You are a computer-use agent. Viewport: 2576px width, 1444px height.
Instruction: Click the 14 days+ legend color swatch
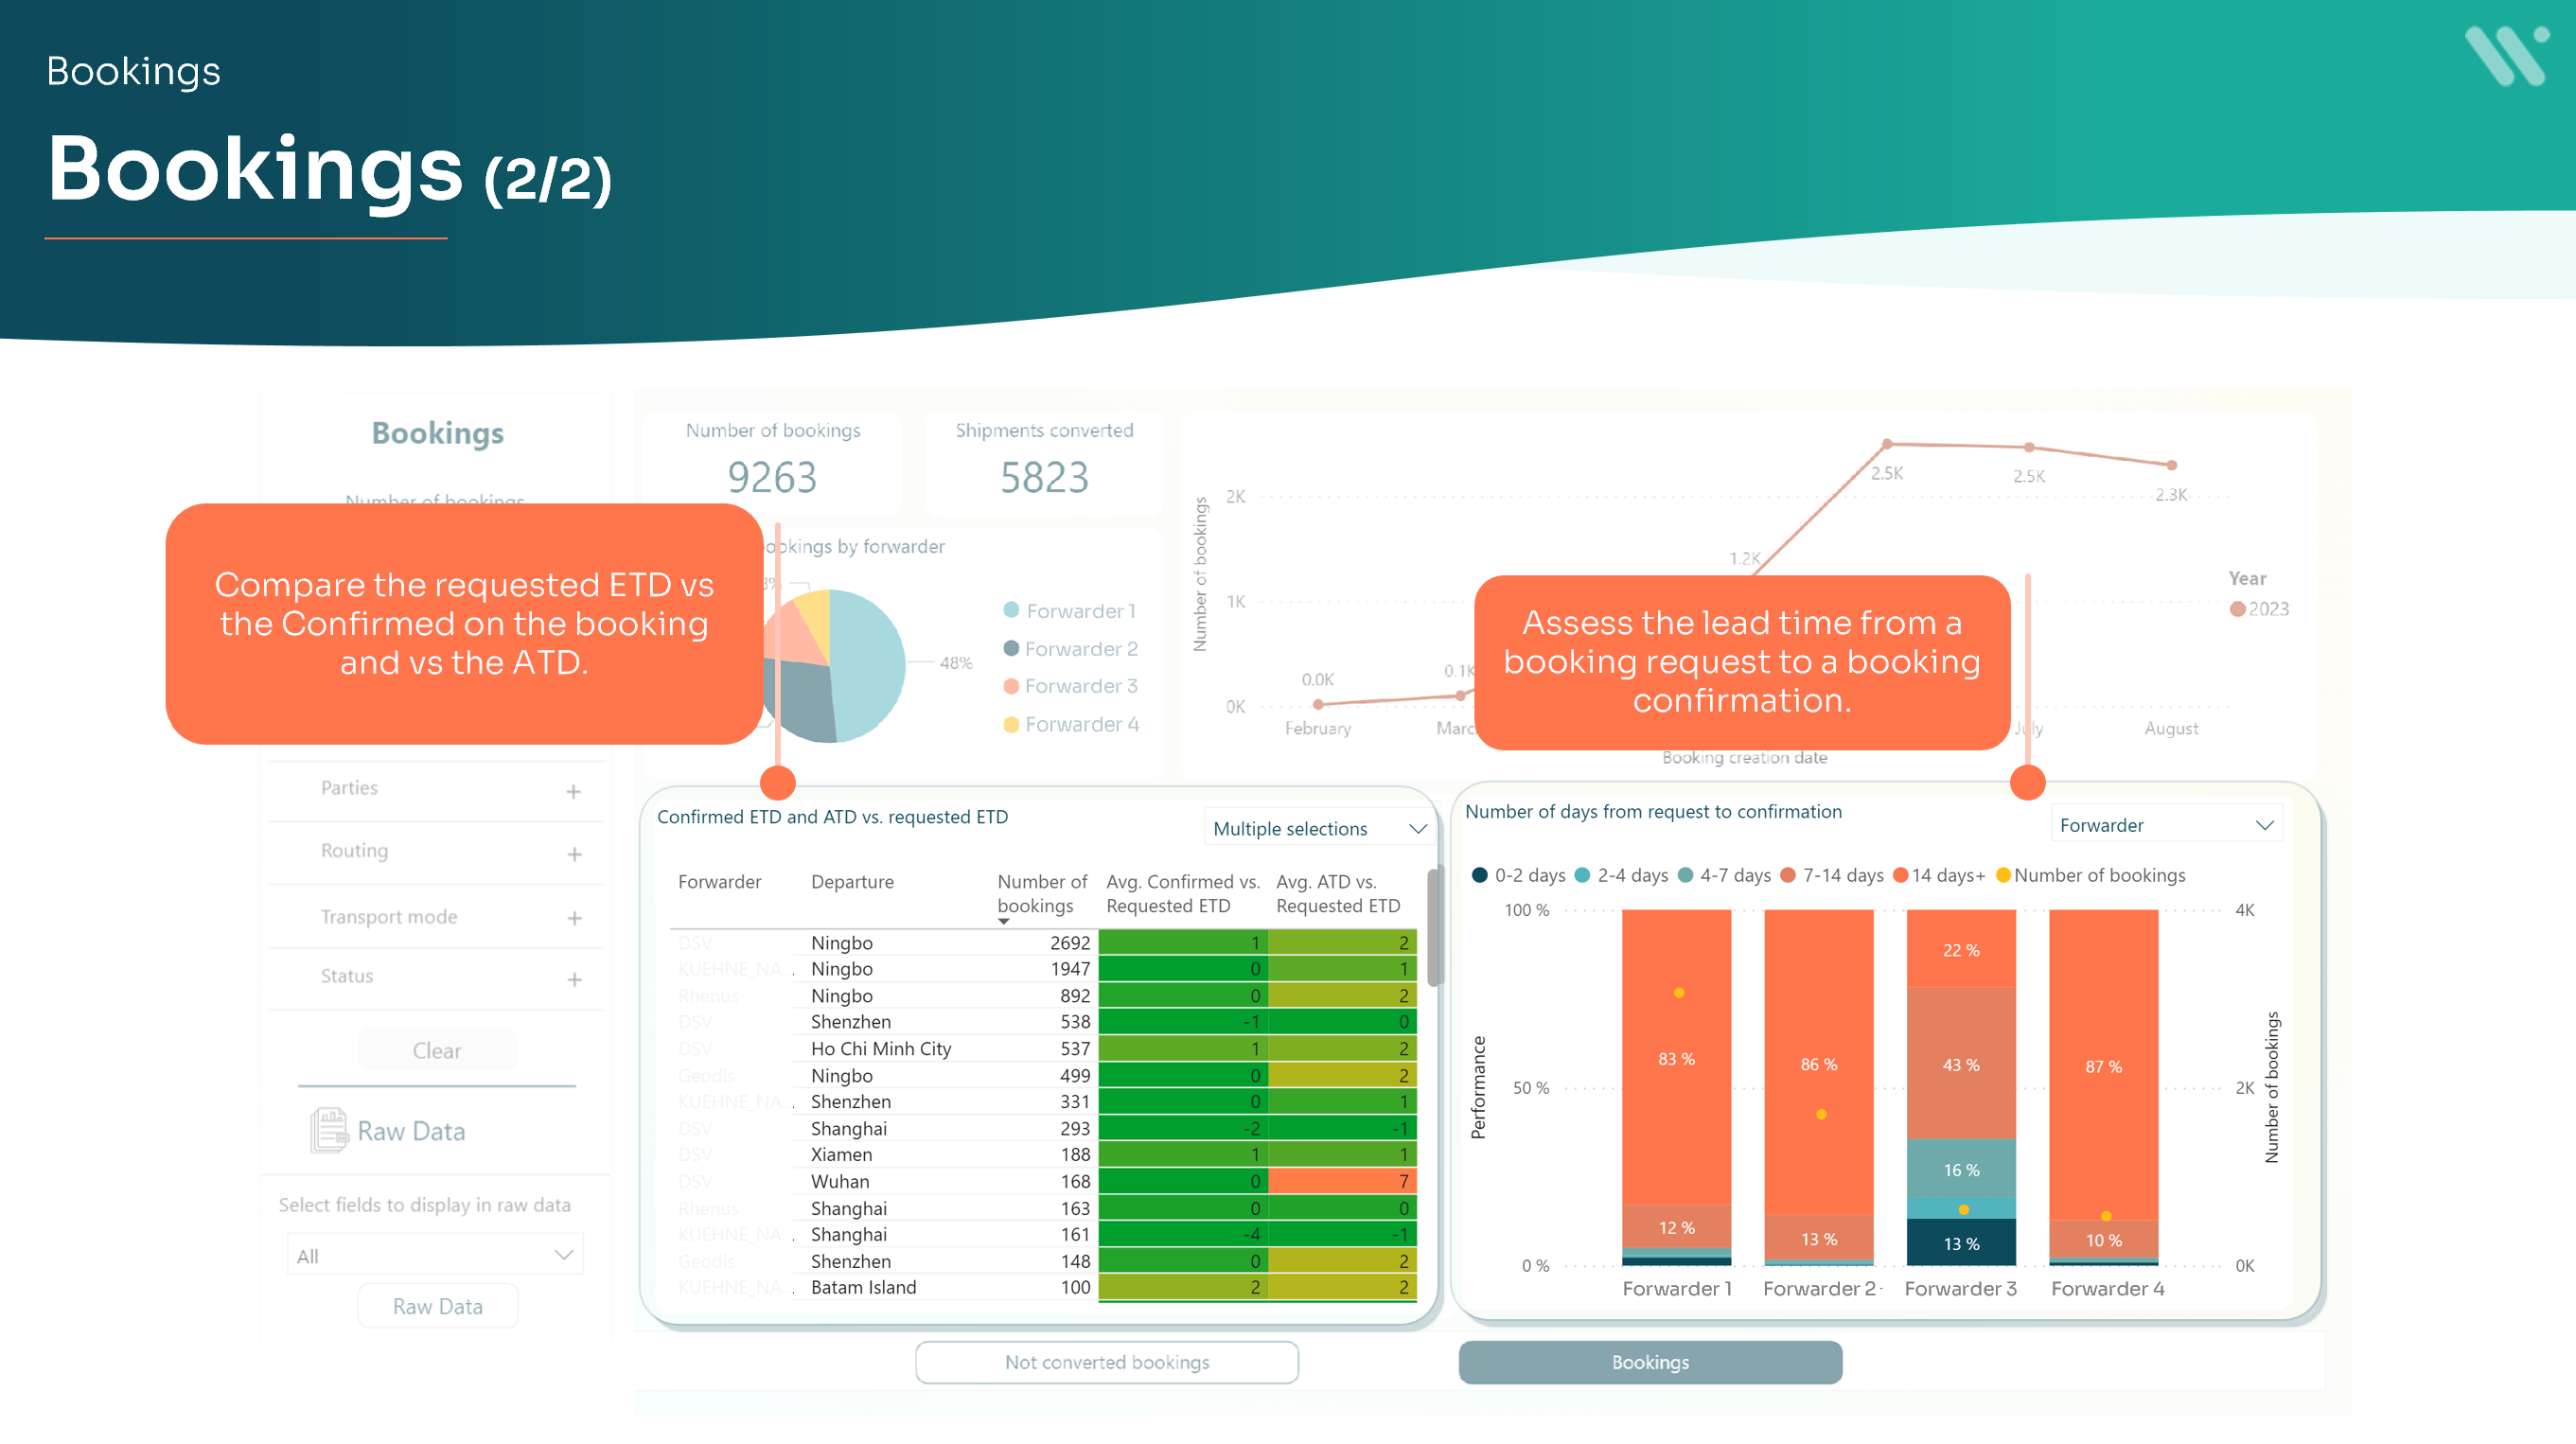(1900, 876)
